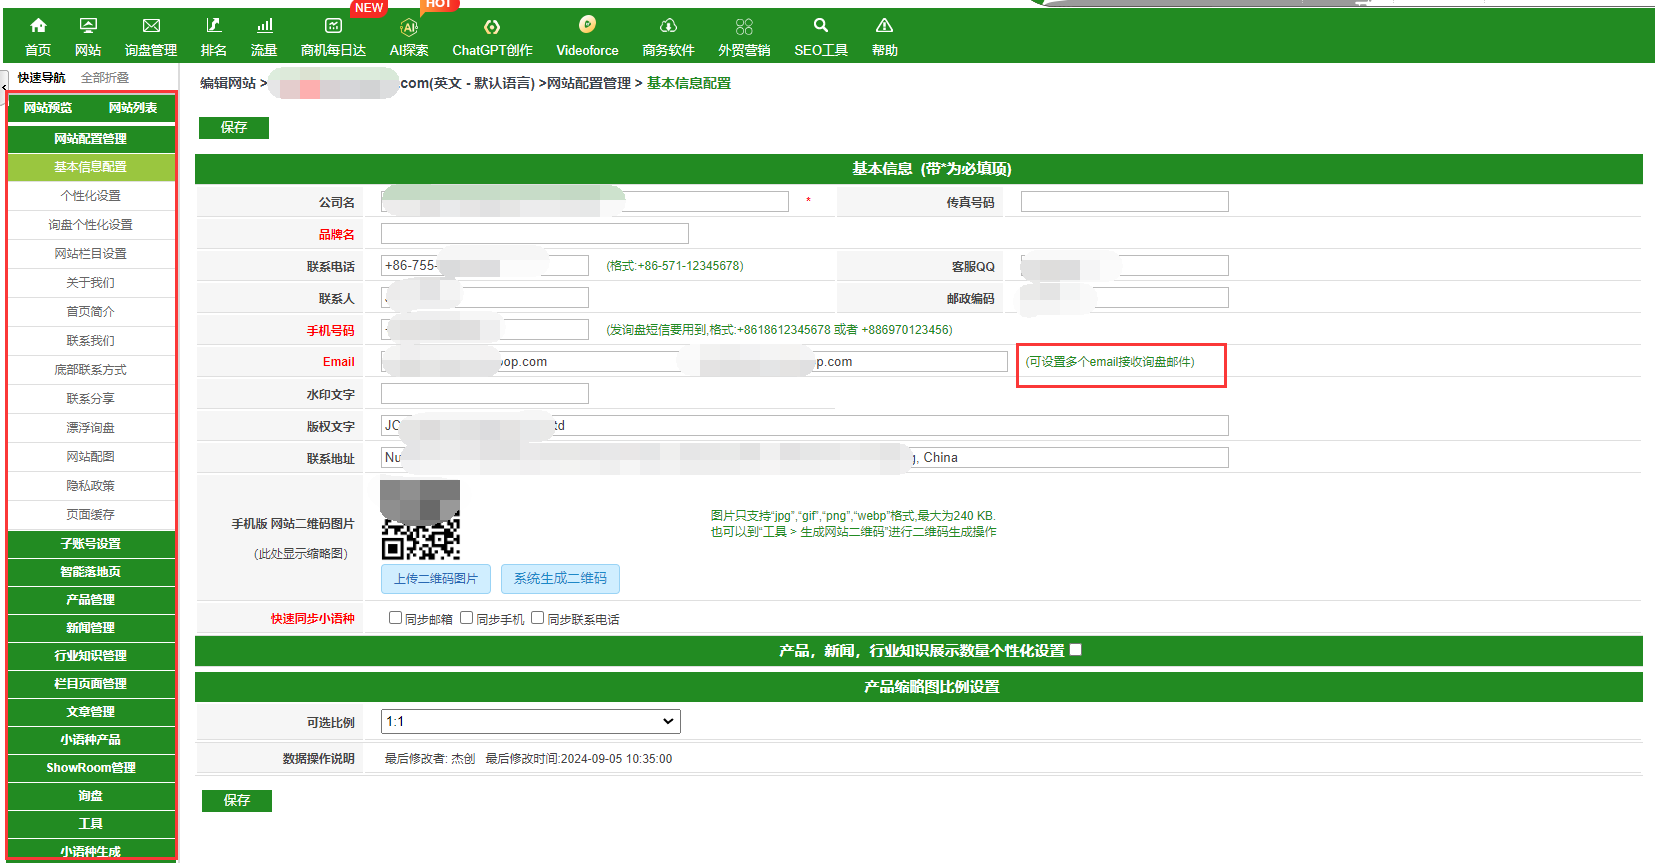Toggle the 展示数量个性化设置 checkbox

click(1076, 650)
